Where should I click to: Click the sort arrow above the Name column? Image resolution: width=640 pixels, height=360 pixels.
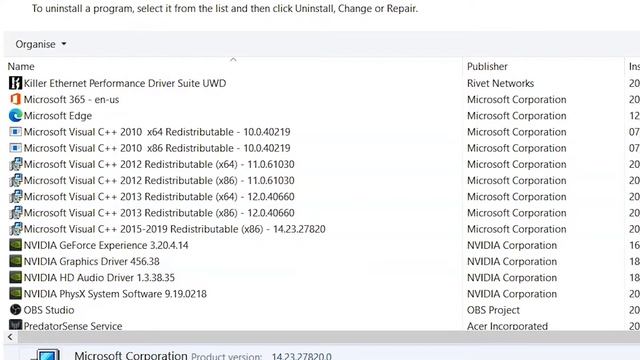pos(233,60)
